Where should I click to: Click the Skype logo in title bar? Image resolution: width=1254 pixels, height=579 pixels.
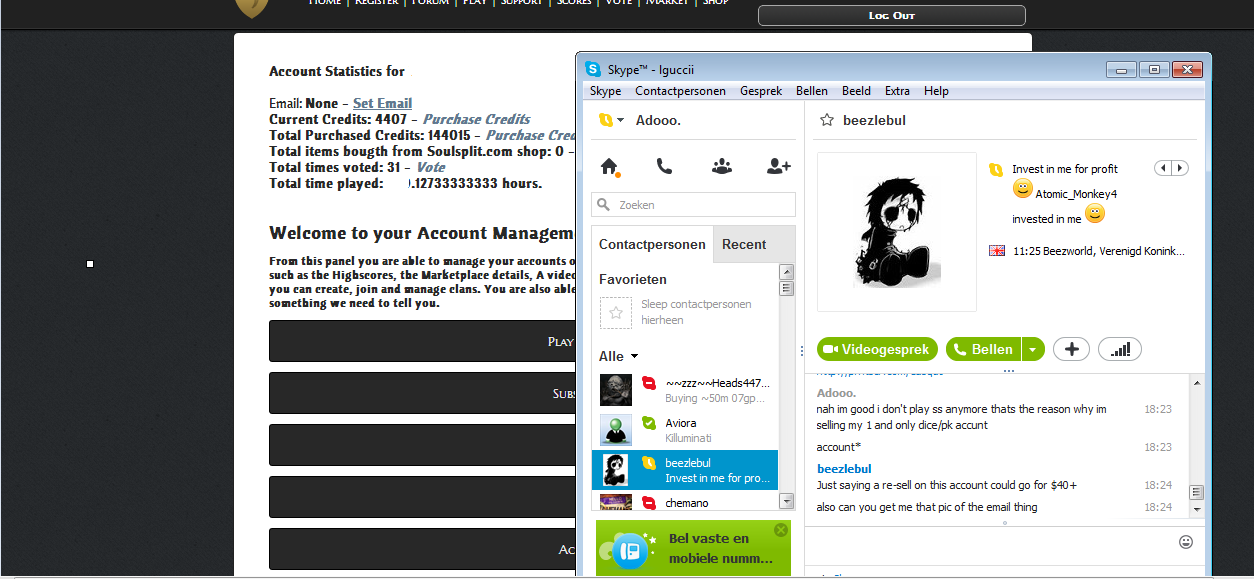coord(593,69)
